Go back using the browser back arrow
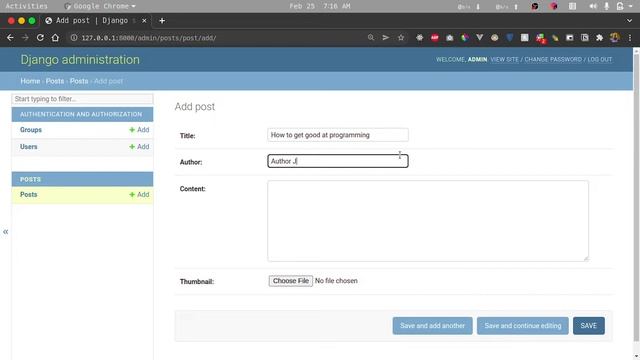 click(x=10, y=38)
